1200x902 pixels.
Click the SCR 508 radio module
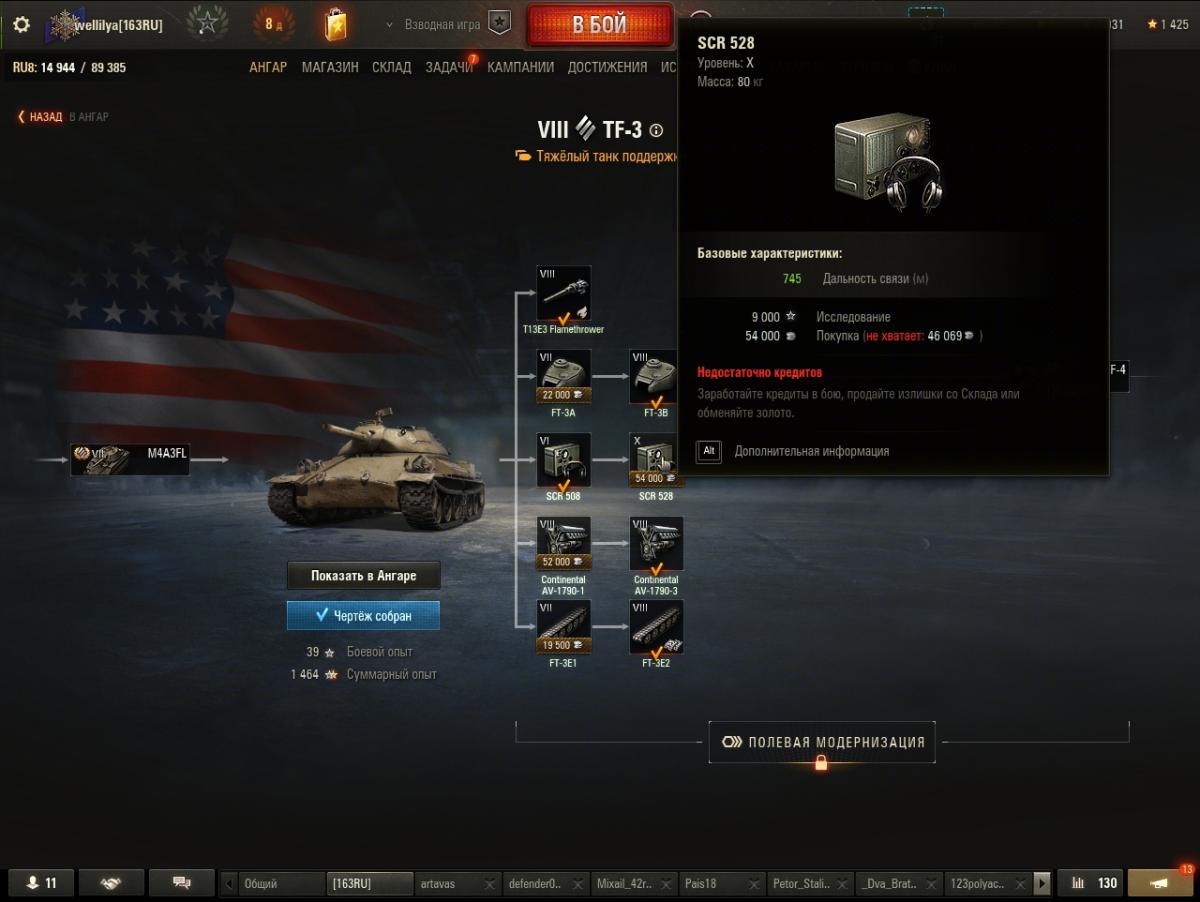coord(563,460)
